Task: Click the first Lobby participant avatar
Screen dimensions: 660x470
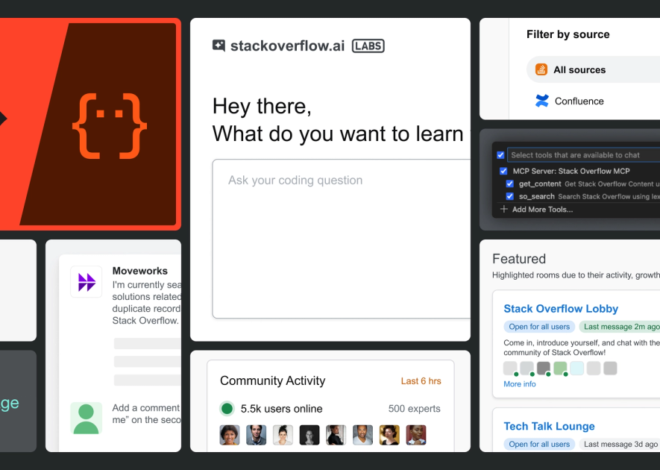Action: (511, 368)
